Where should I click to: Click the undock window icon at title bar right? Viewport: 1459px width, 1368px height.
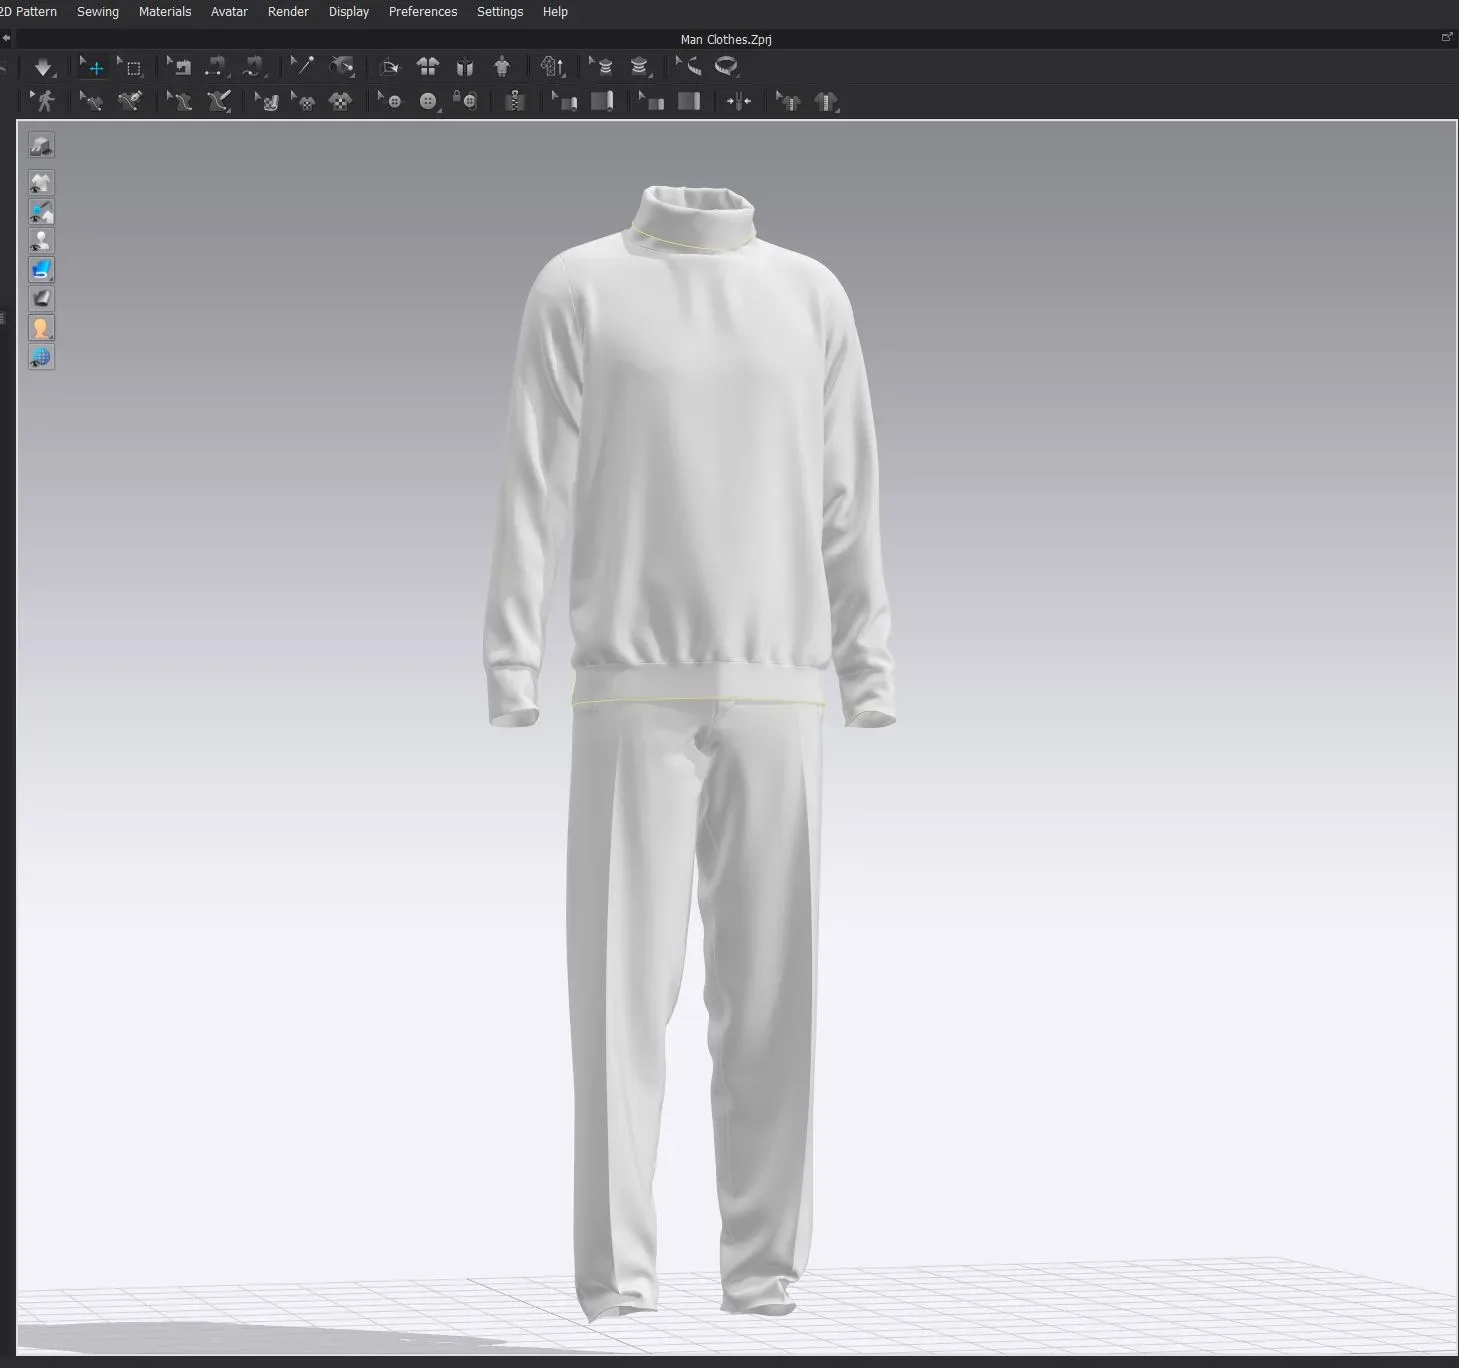1446,38
